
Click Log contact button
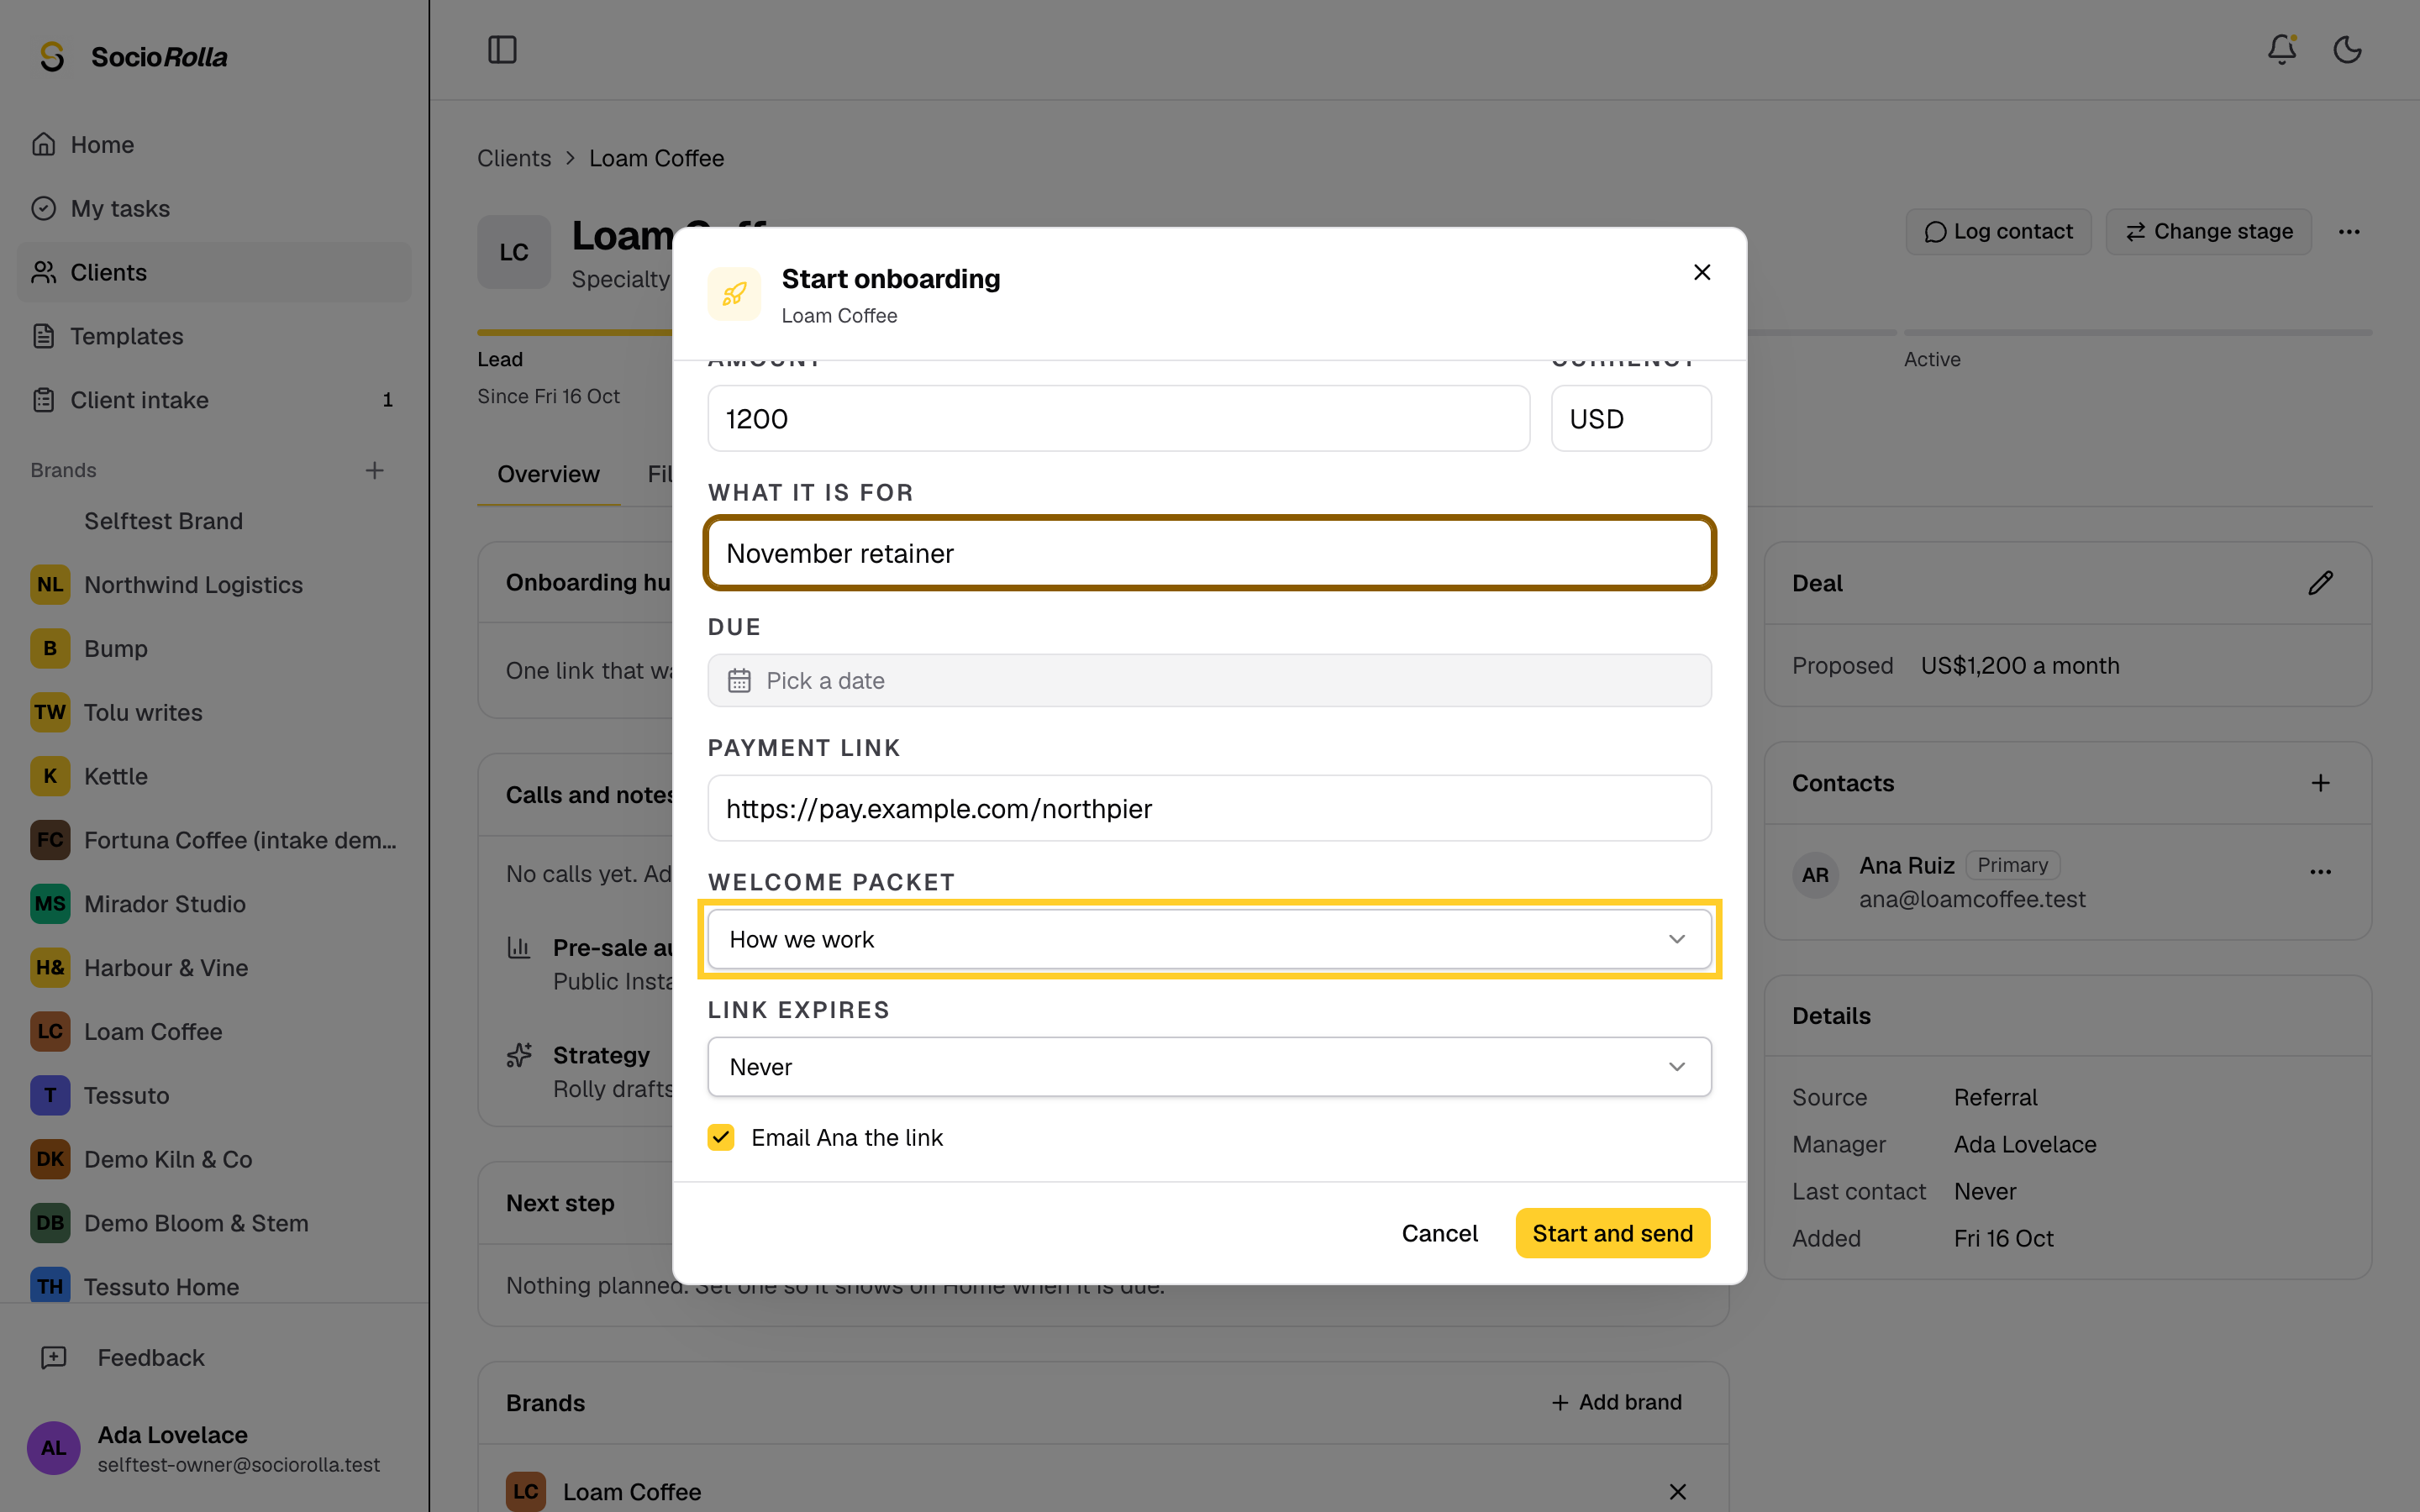click(1998, 232)
